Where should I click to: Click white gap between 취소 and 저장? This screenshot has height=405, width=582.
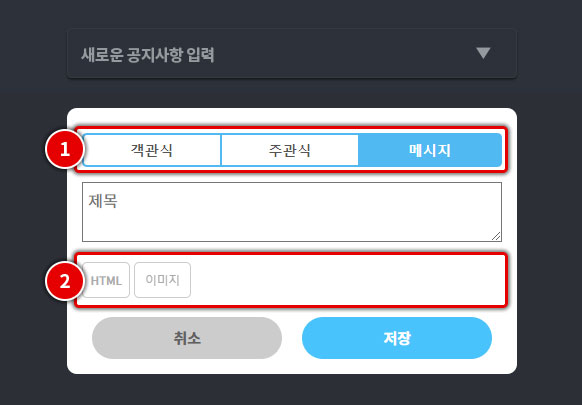[292, 338]
